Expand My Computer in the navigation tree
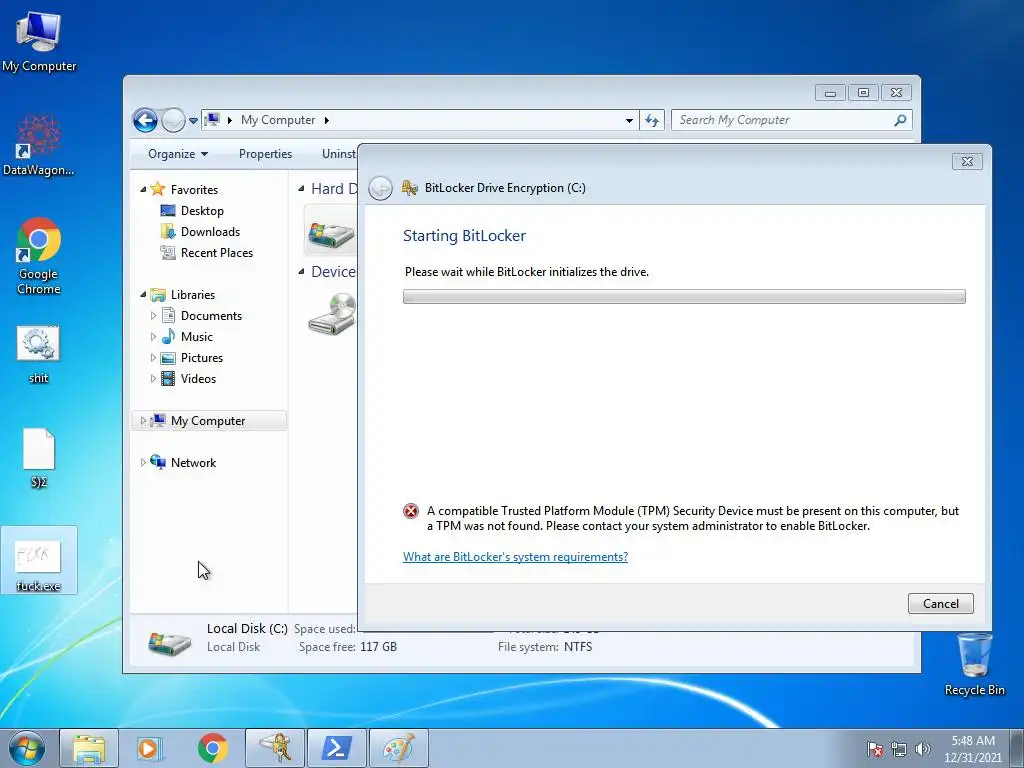Screen dimensions: 1024x768 [143, 421]
